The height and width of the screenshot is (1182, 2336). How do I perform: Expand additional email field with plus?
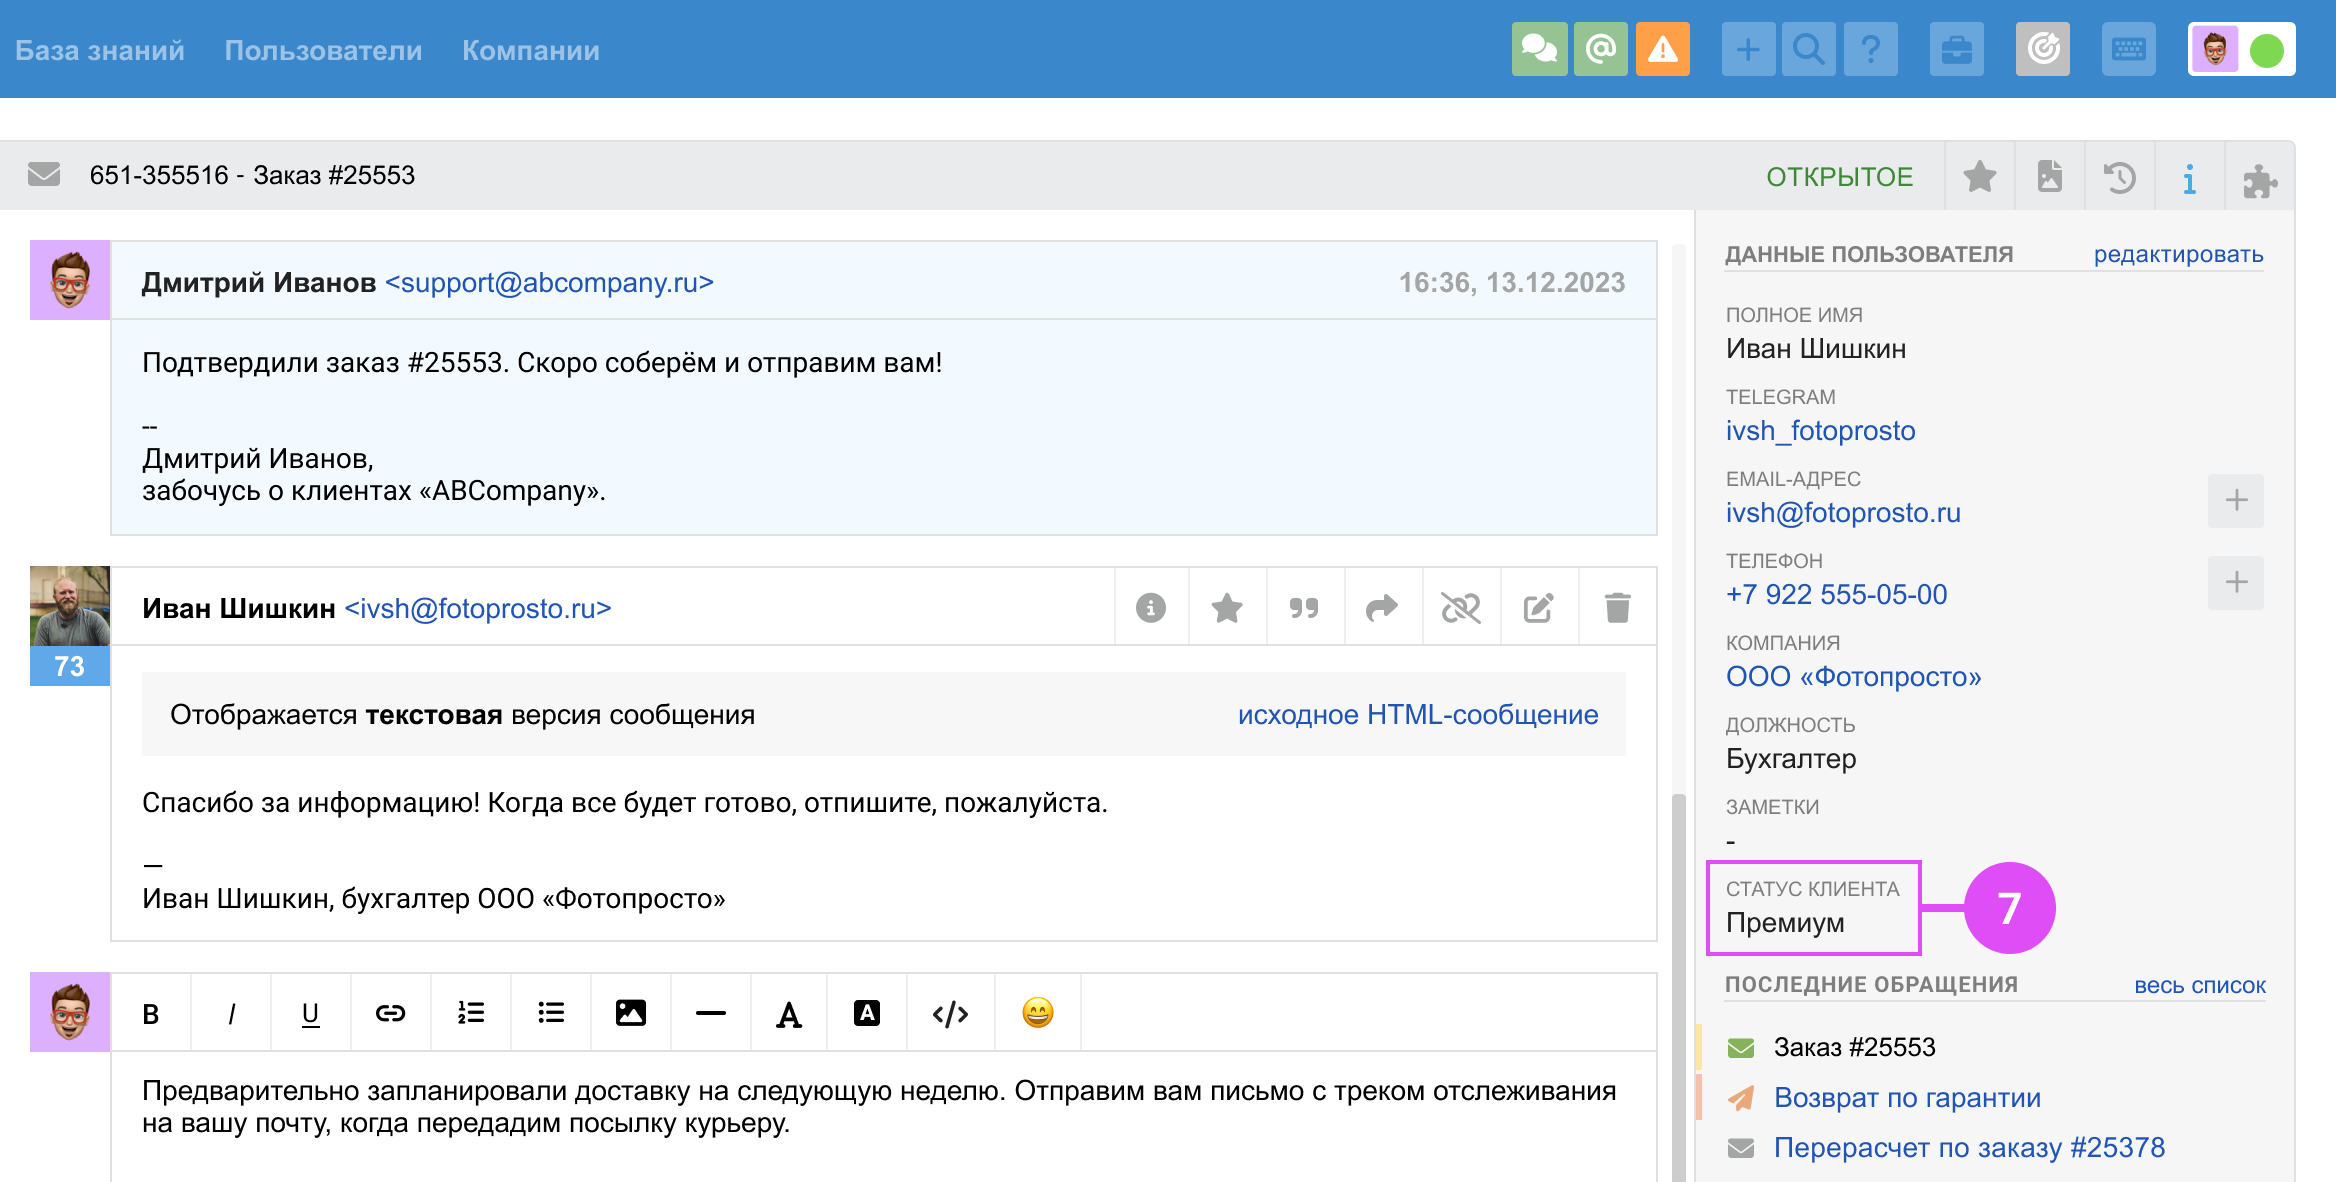tap(2236, 500)
